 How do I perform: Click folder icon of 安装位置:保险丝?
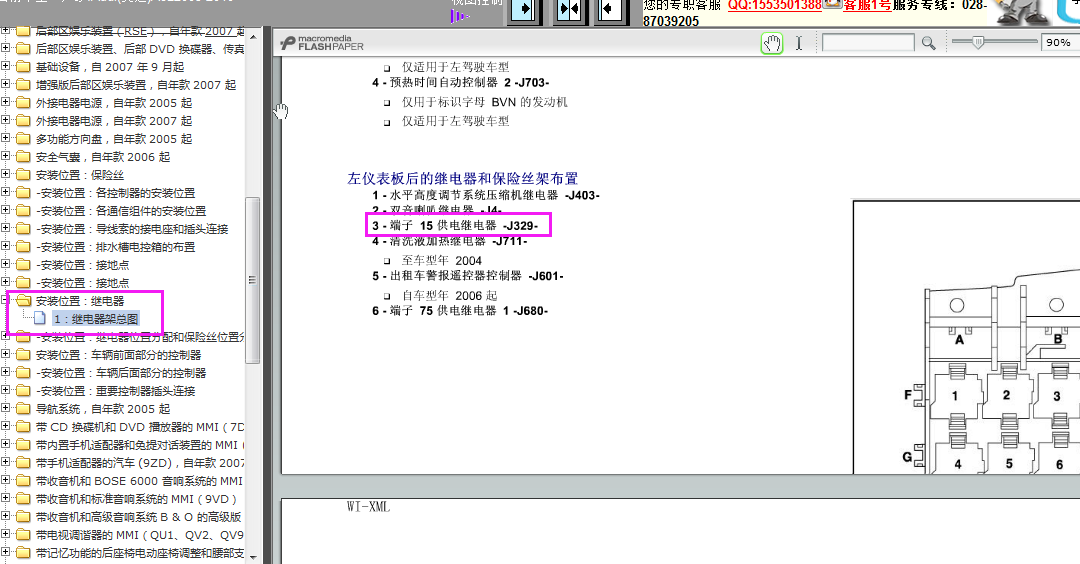23,175
